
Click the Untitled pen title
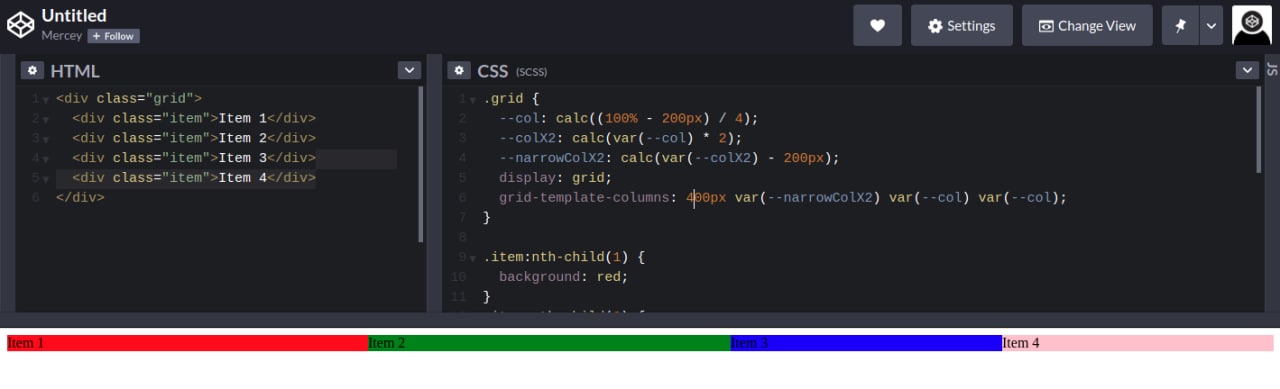(x=74, y=15)
